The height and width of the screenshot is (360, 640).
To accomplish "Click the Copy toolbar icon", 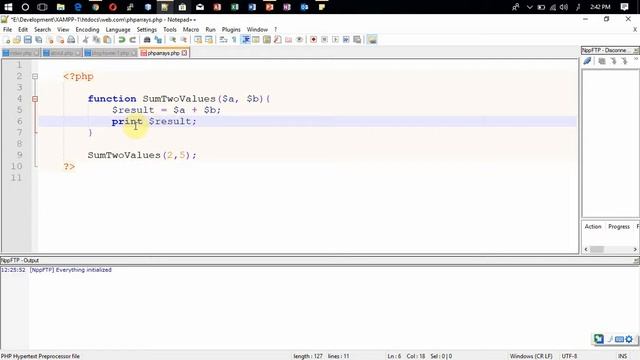I will [x=96, y=40].
